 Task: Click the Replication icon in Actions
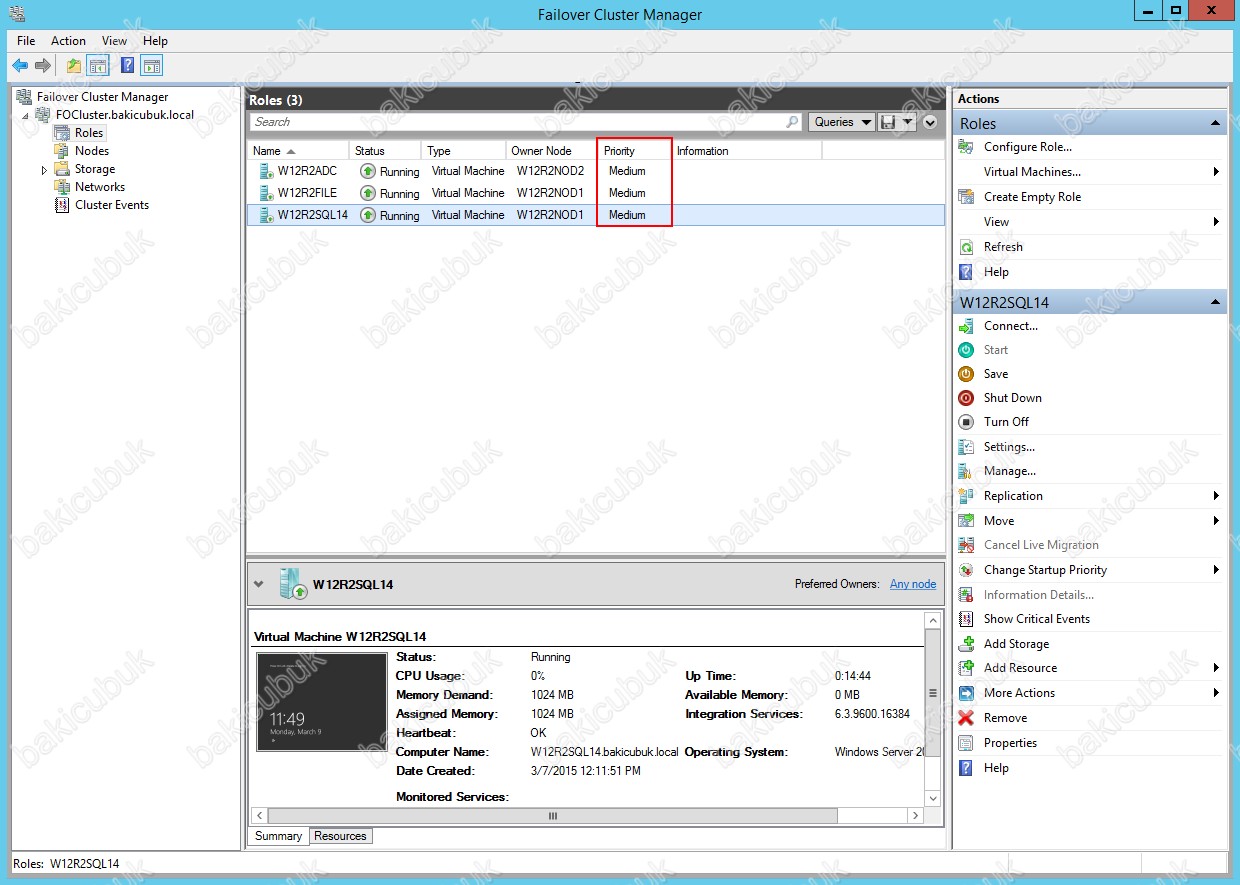966,496
